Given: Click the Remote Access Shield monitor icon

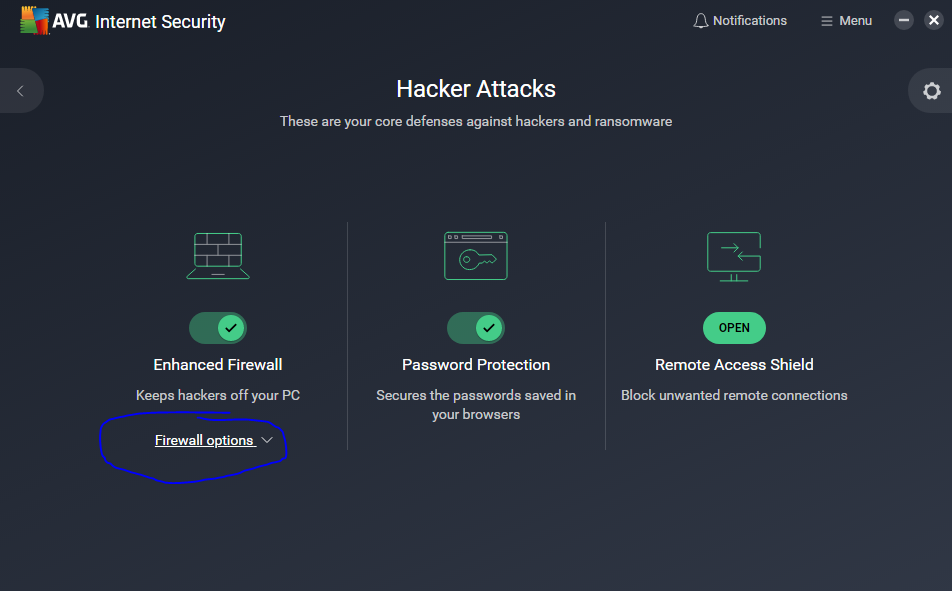Looking at the screenshot, I should (734, 256).
